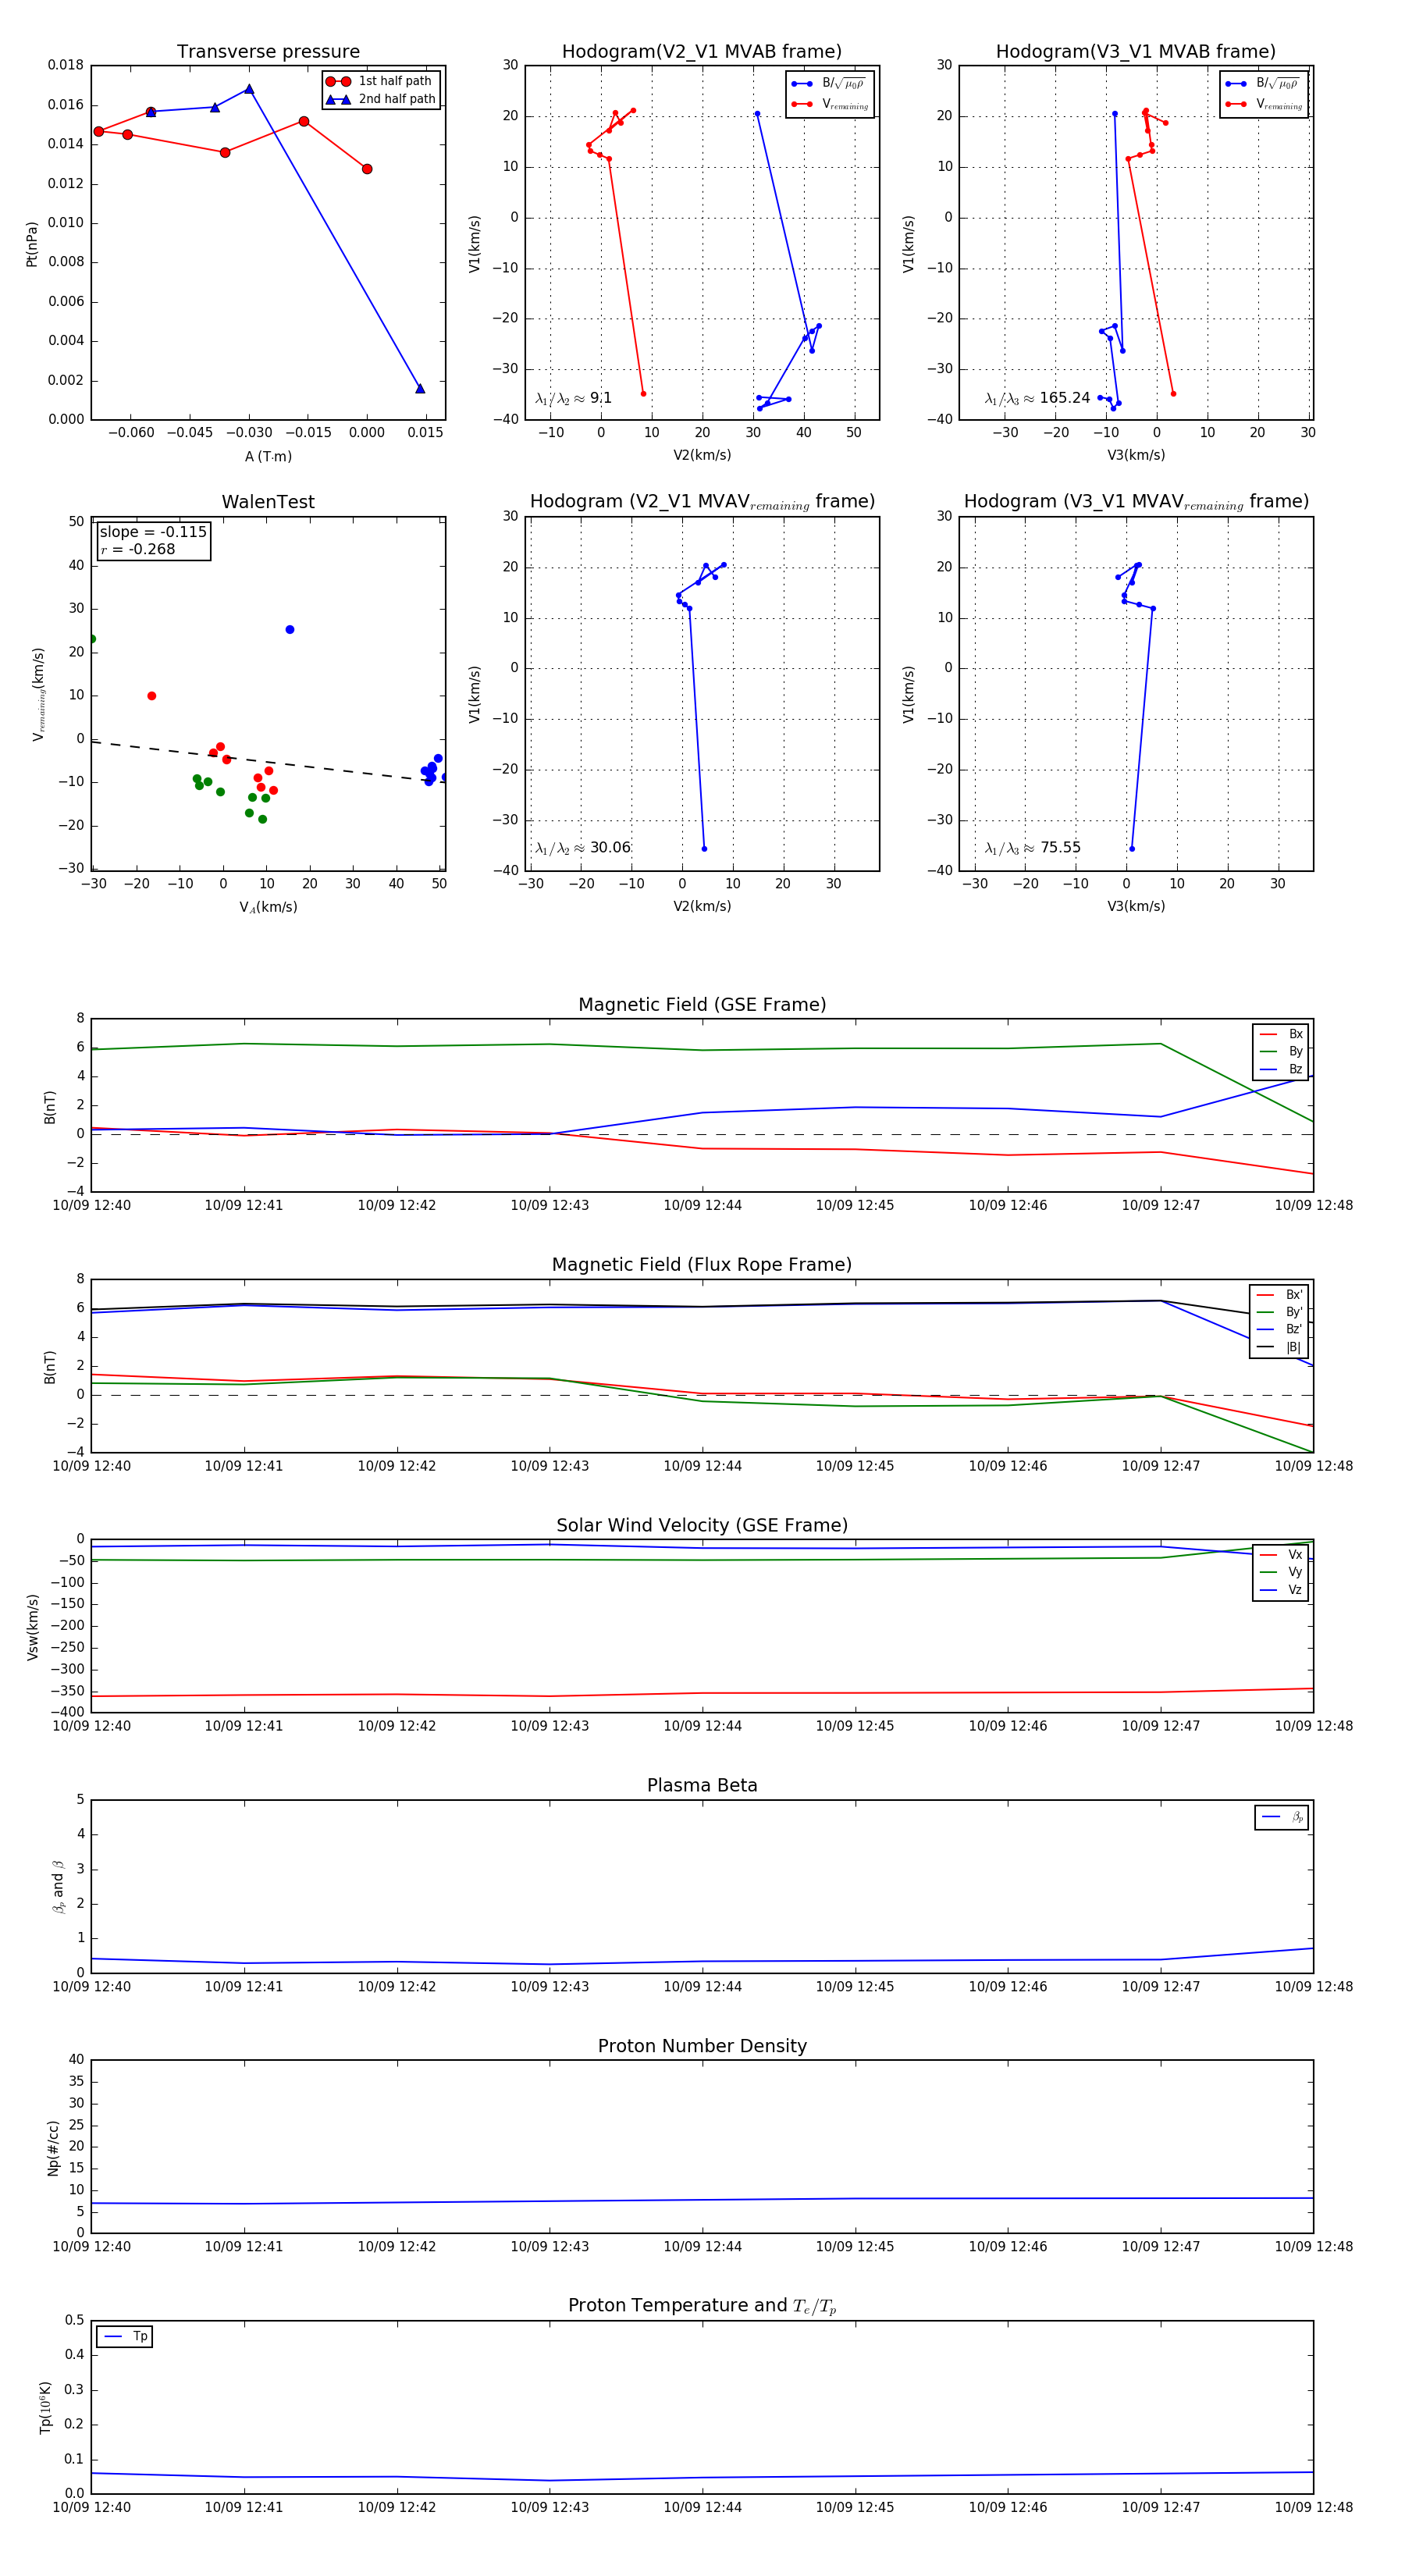1405x2576 pixels.
Task: Click the "λ1/λ3 ≈ 75.55" annotation
Action: (x=1033, y=848)
